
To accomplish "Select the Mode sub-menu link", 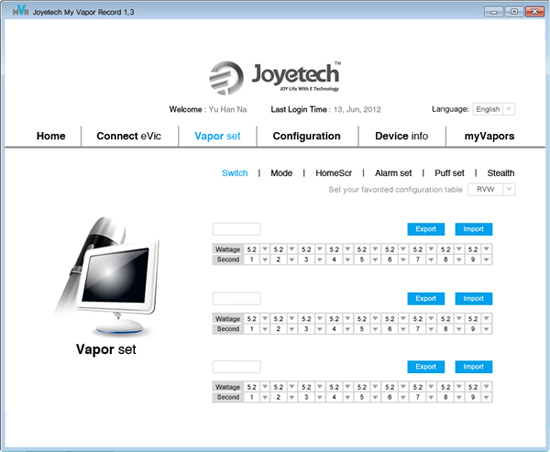I will (281, 173).
